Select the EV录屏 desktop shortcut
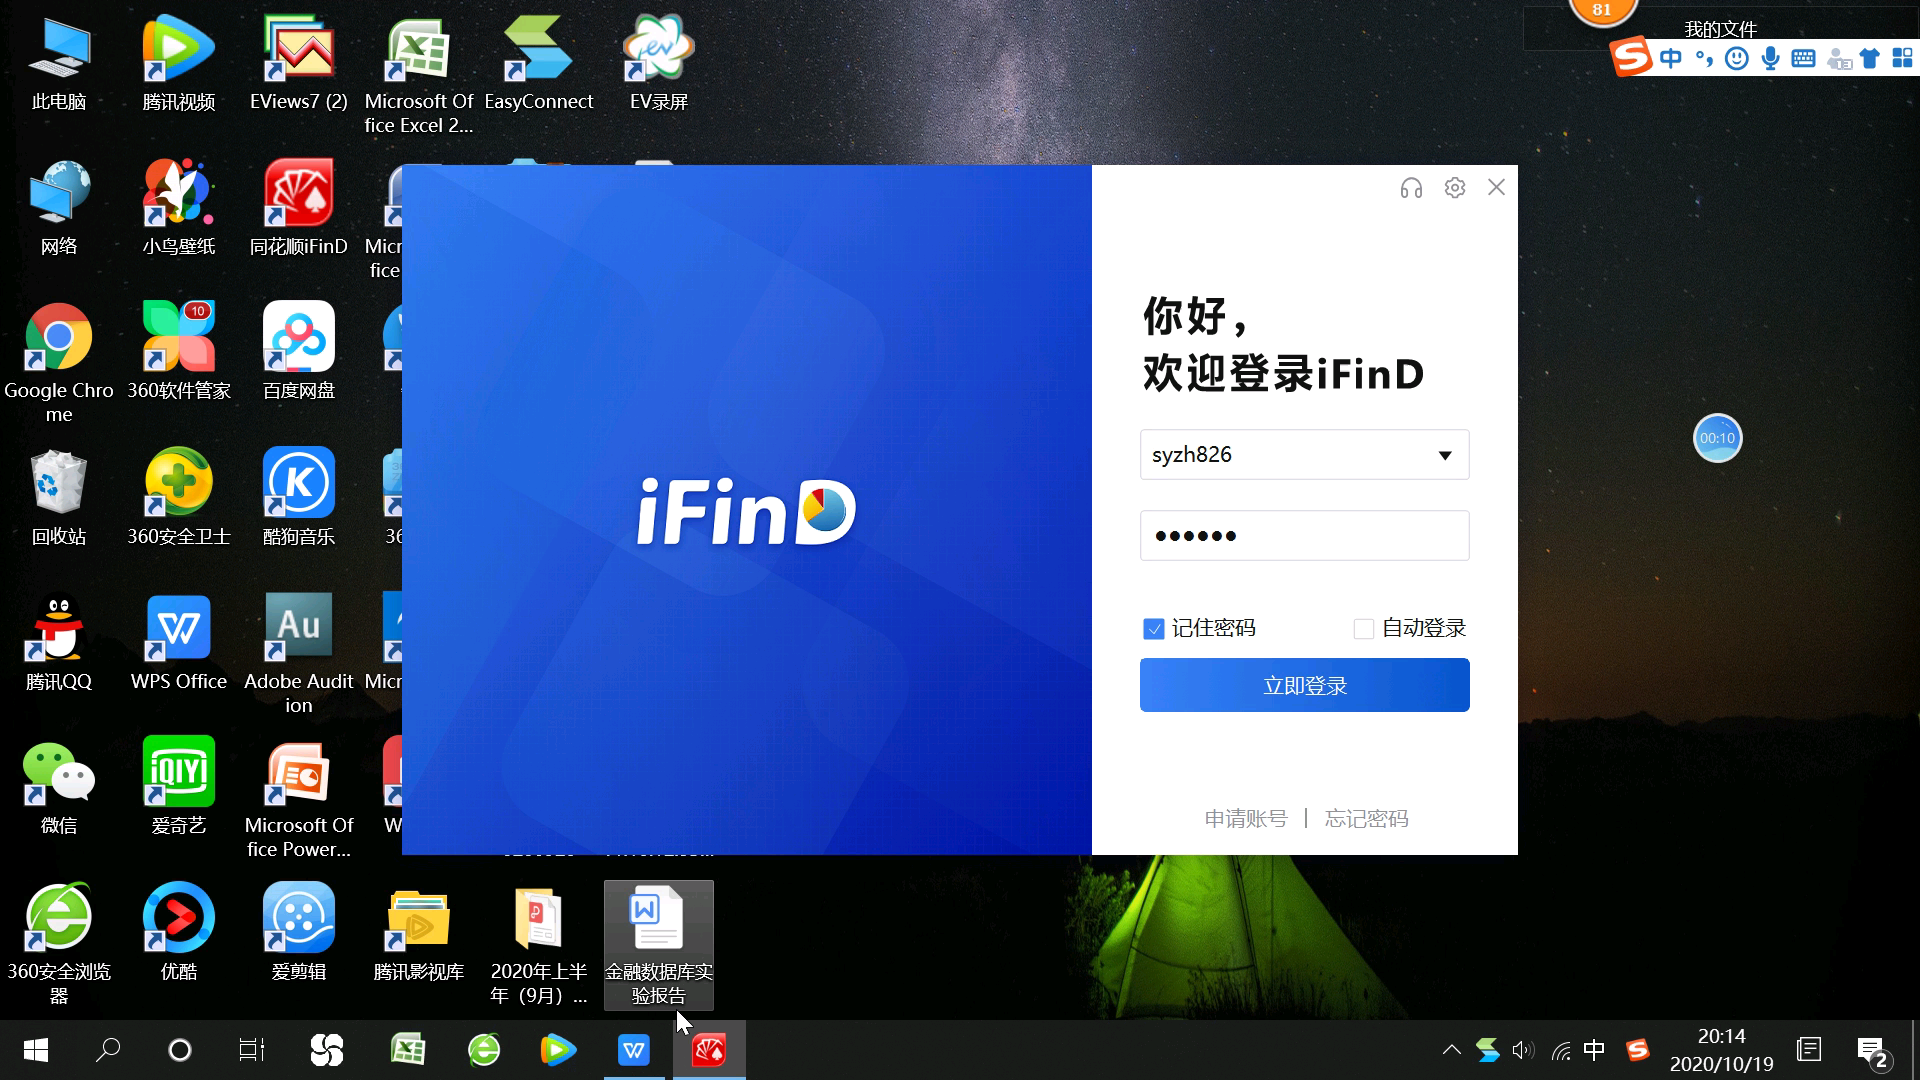The width and height of the screenshot is (1920, 1080). coord(659,62)
